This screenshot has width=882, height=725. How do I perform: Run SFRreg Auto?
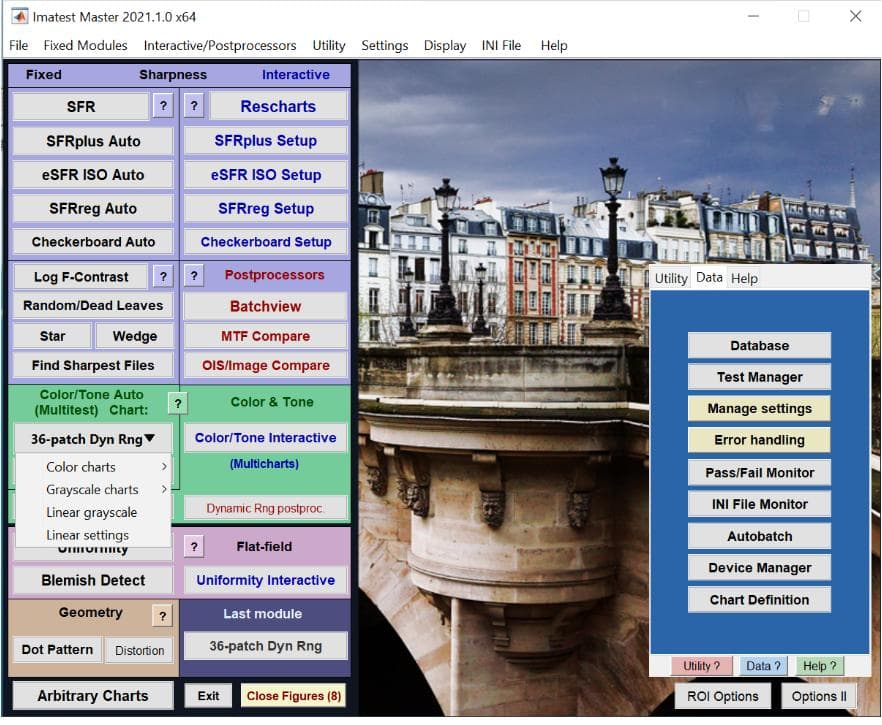click(x=93, y=208)
